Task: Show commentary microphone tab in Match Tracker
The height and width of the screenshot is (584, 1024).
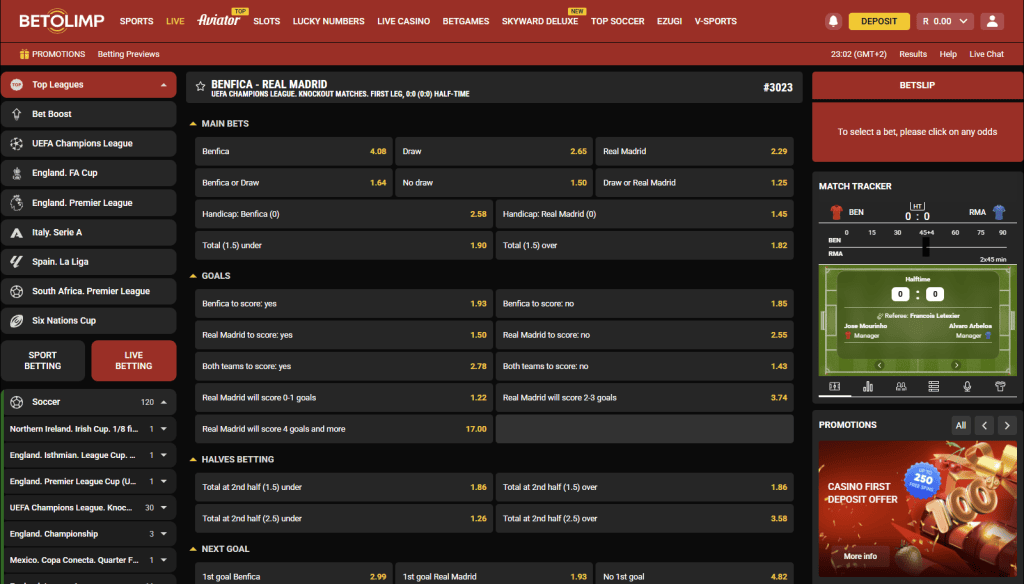Action: pos(967,387)
